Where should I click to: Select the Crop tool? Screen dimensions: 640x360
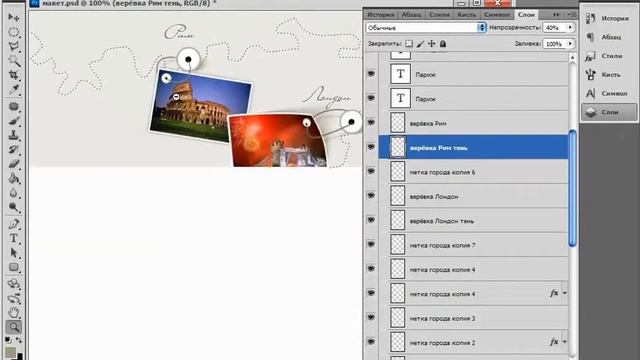14,75
